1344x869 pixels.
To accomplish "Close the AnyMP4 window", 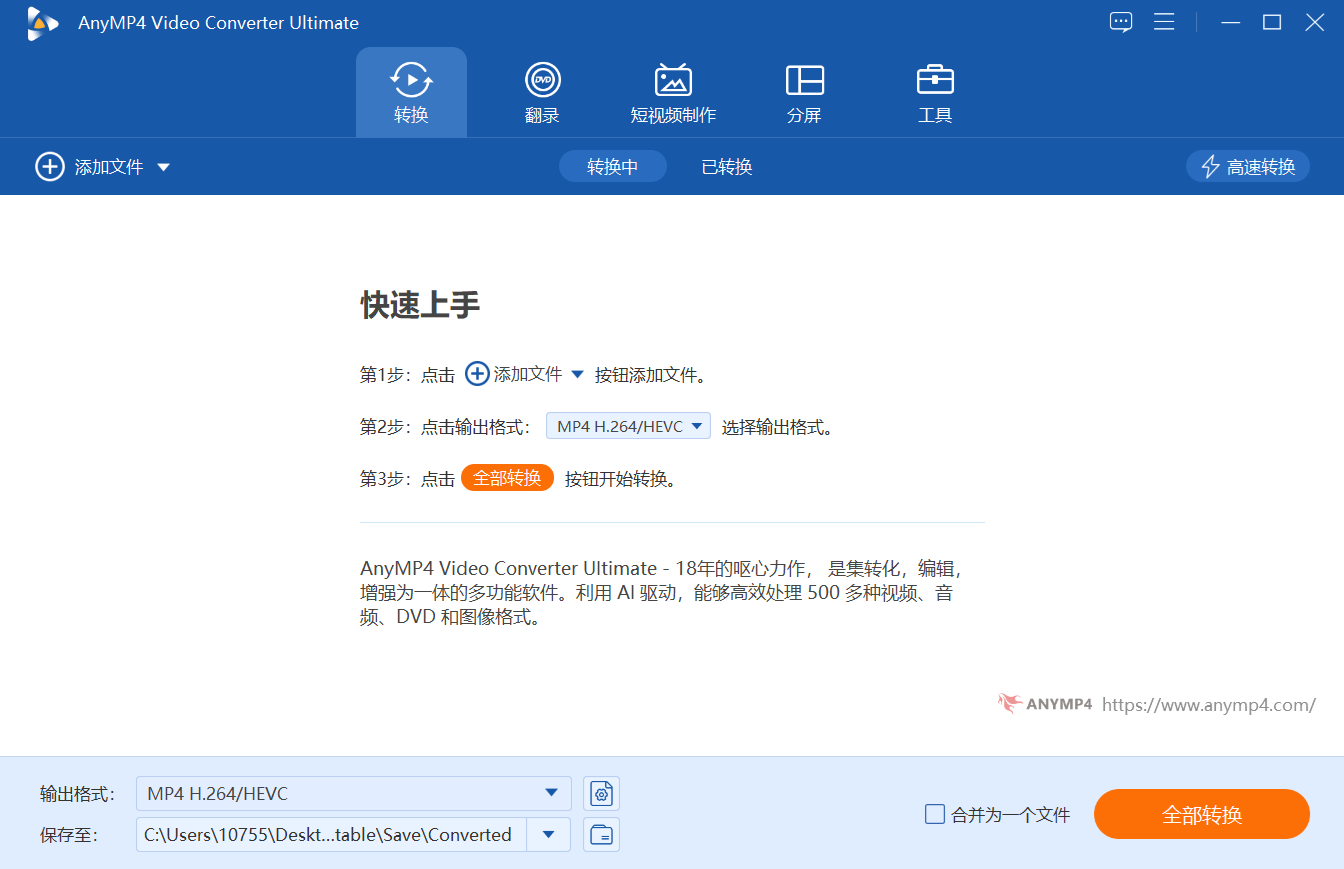I will coord(1314,22).
